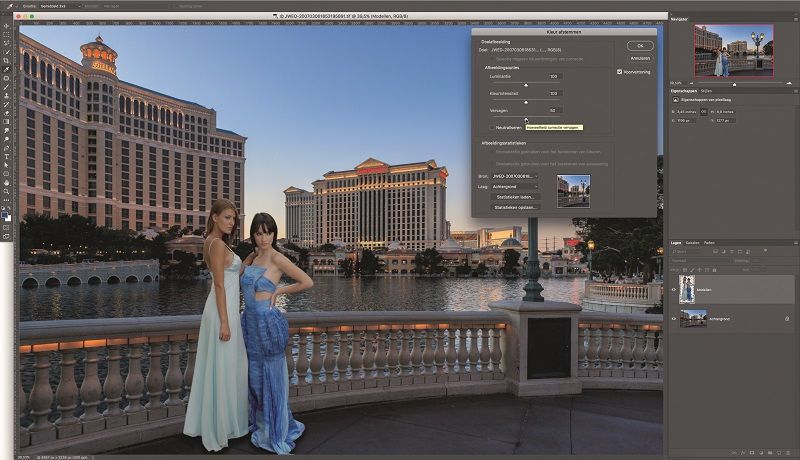Select the Rectangular Marquee tool
Screen dimensions: 800x460
click(x=6, y=35)
